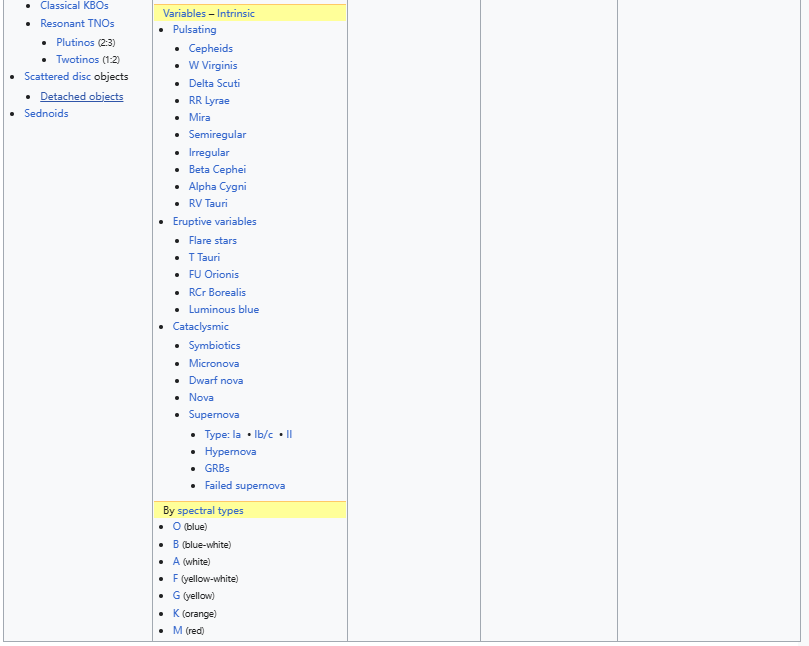Image resolution: width=809 pixels, height=646 pixels.
Task: Open the Cepheids link
Action: pos(210,48)
